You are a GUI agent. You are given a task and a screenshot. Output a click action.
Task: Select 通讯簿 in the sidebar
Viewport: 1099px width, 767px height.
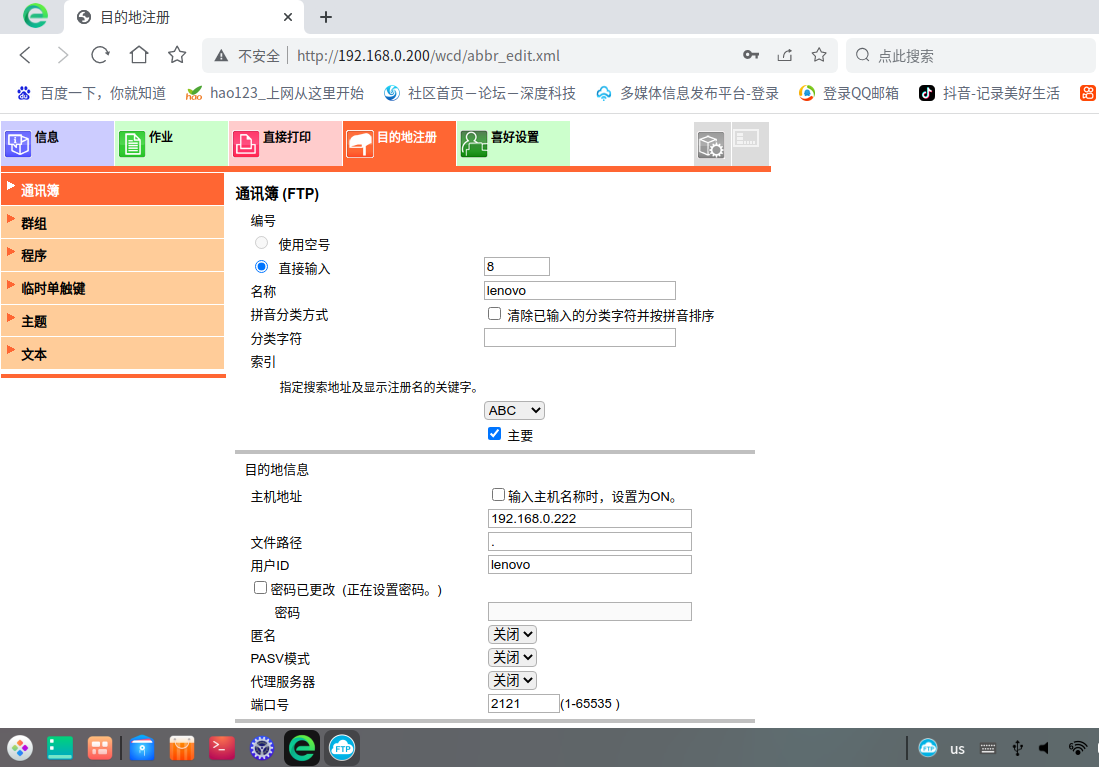(113, 190)
